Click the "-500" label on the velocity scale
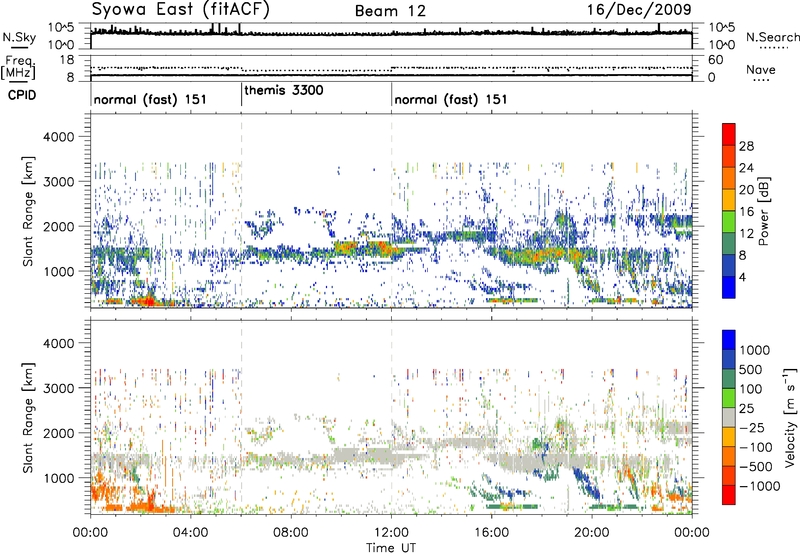The height and width of the screenshot is (554, 800). (756, 467)
